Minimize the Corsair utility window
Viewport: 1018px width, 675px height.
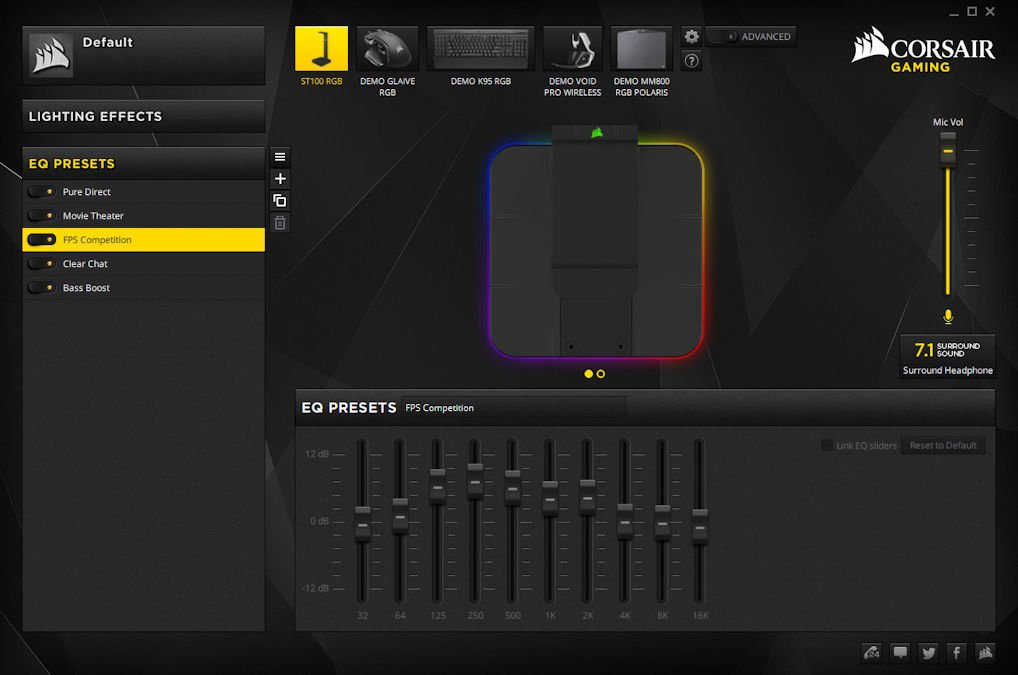pos(953,12)
